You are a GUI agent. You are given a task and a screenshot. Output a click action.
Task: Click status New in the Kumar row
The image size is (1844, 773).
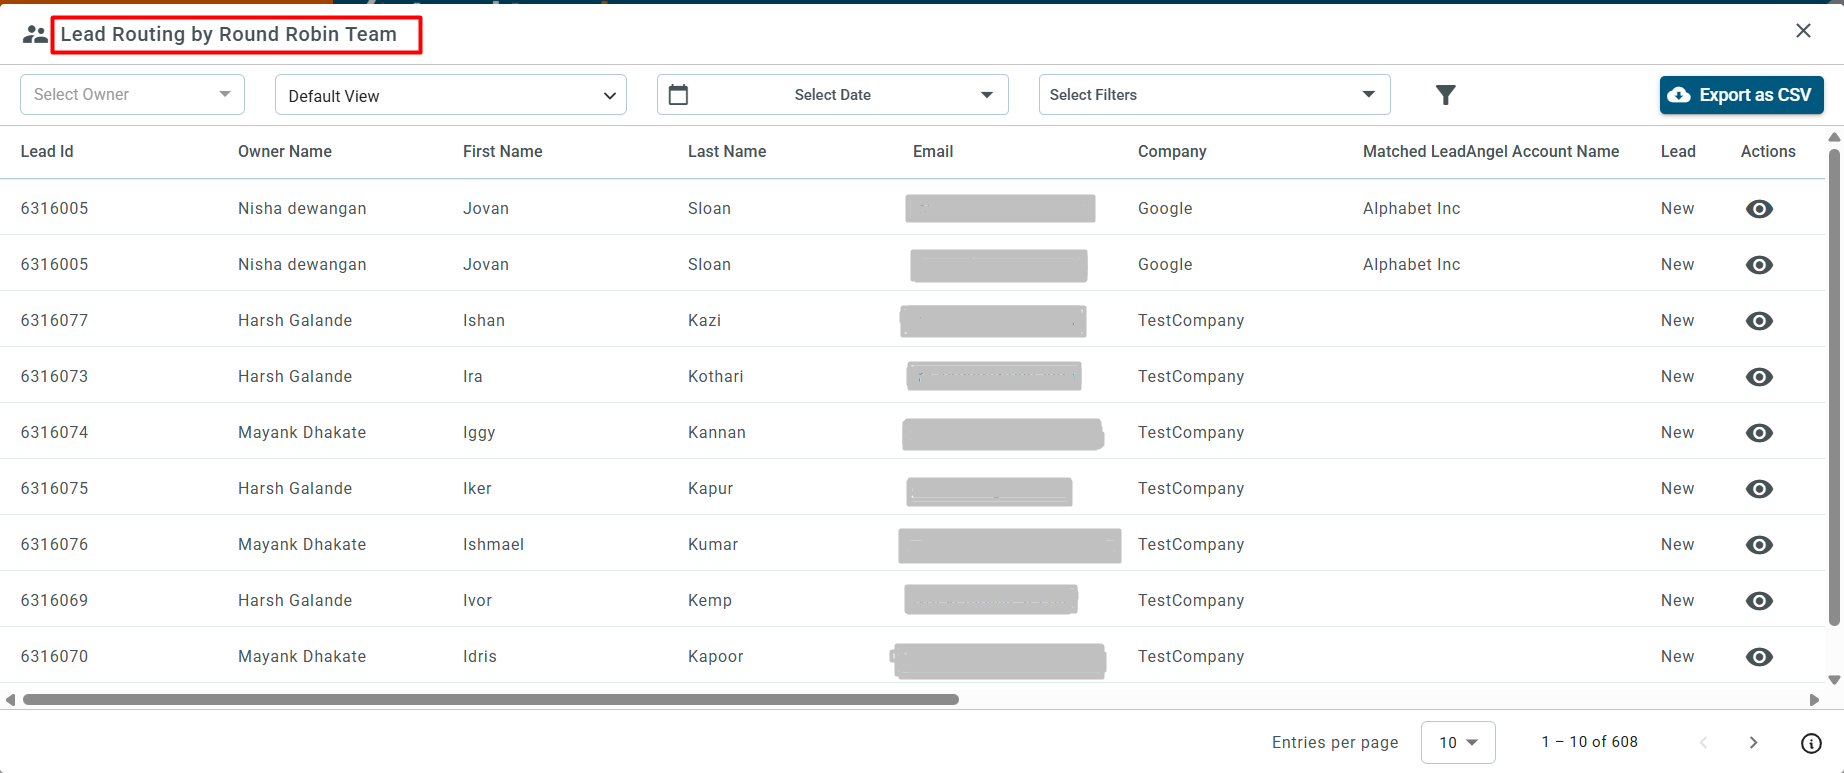1678,545
